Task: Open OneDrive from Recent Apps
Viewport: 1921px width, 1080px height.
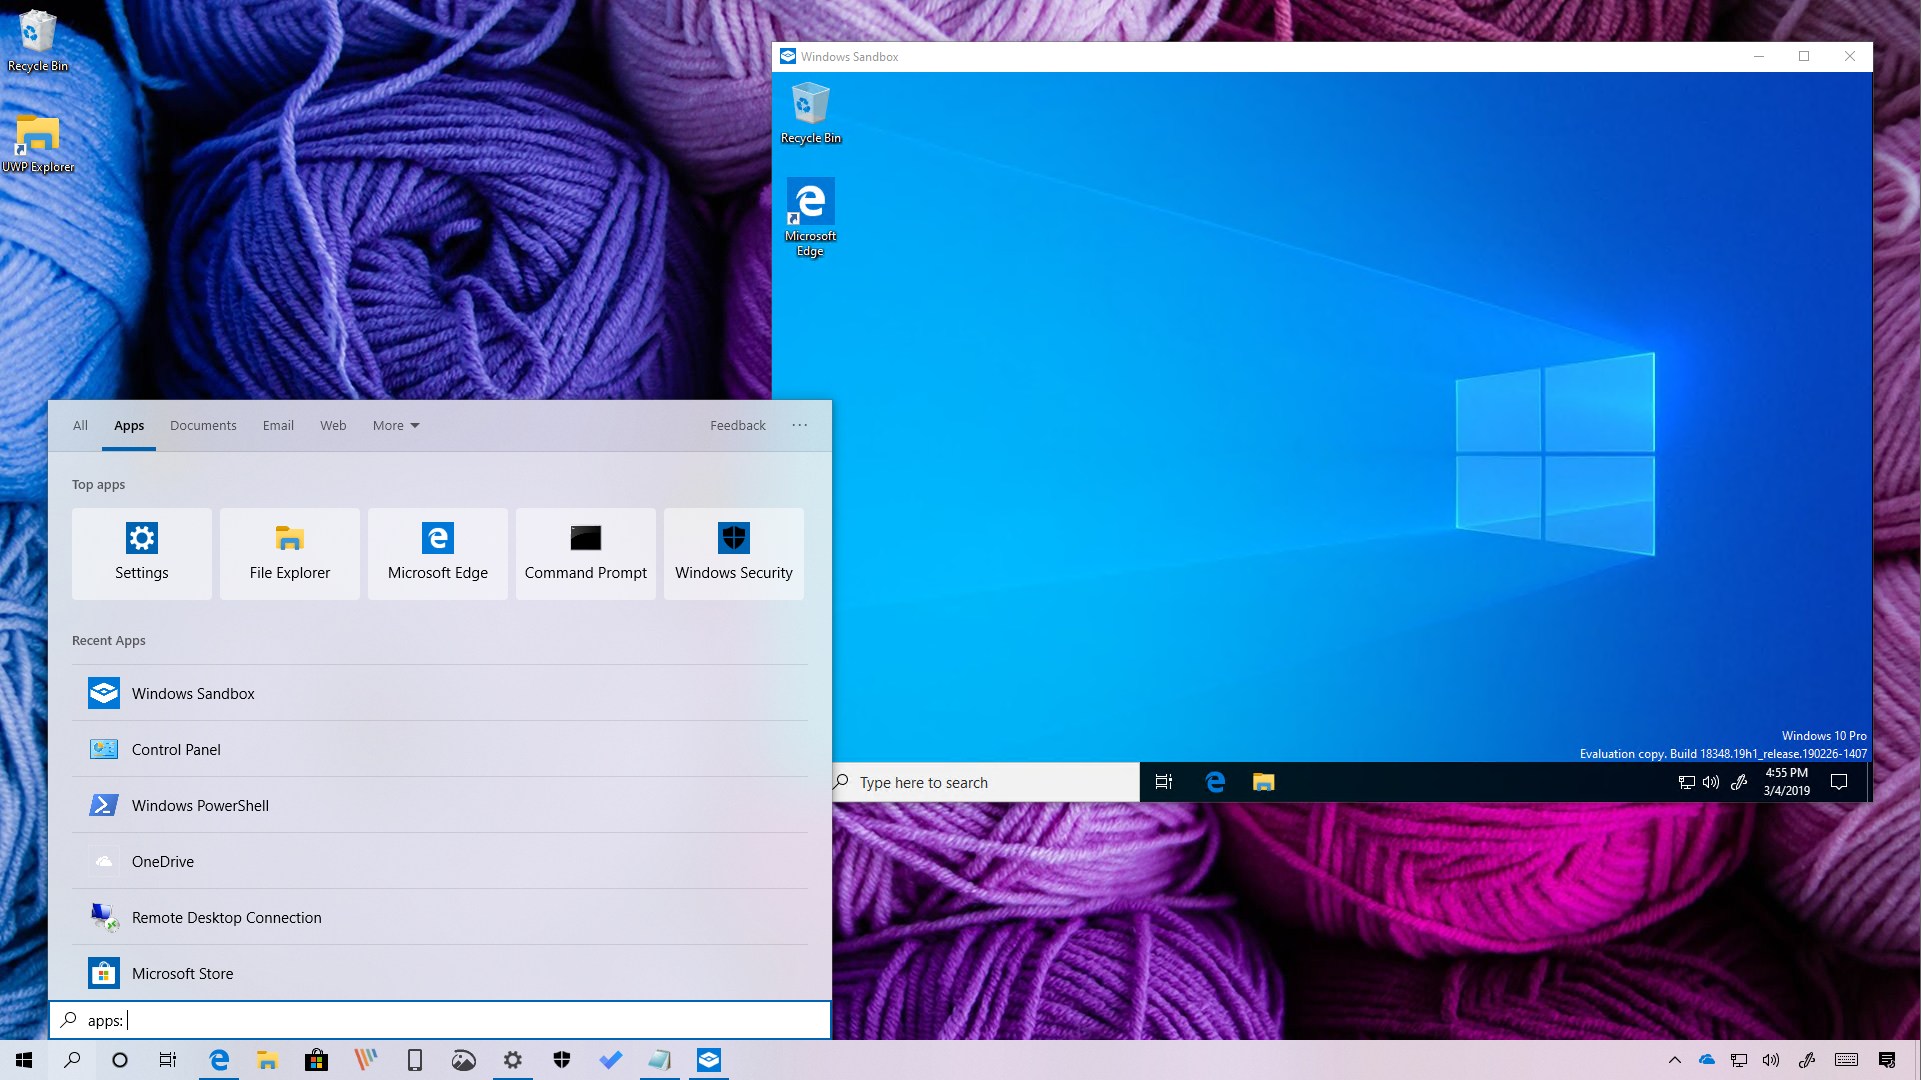Action: (x=440, y=861)
